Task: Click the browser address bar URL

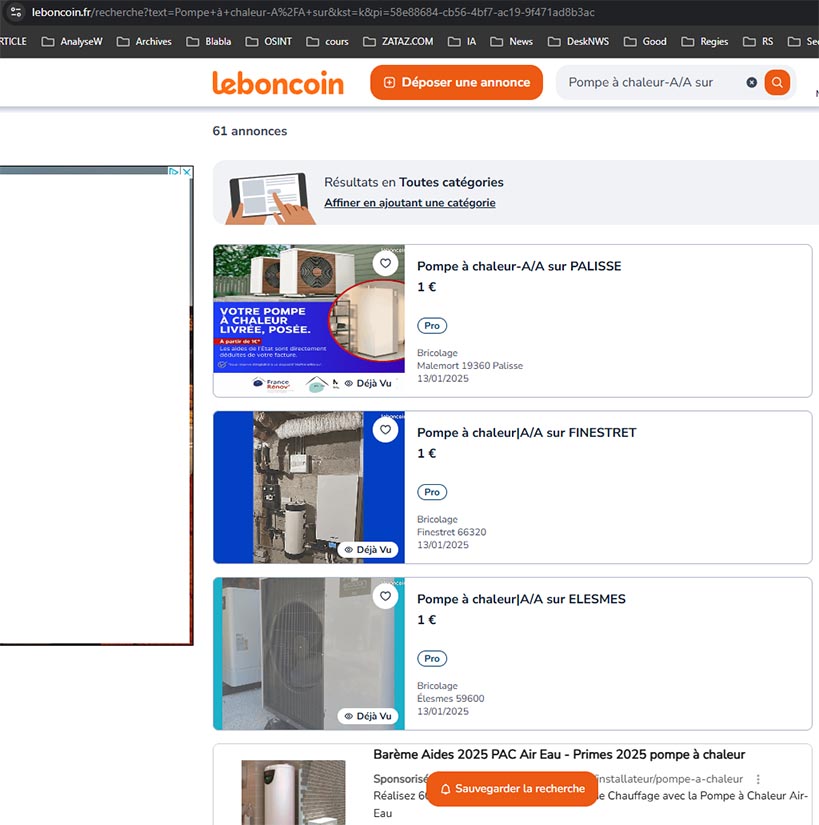Action: coord(313,12)
